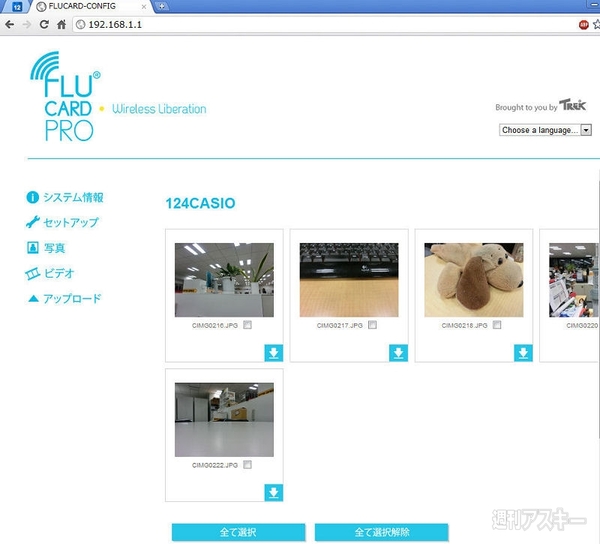
Task: Open the CIMG0218.JPG stuffed dog thumbnail
Action: (474, 280)
